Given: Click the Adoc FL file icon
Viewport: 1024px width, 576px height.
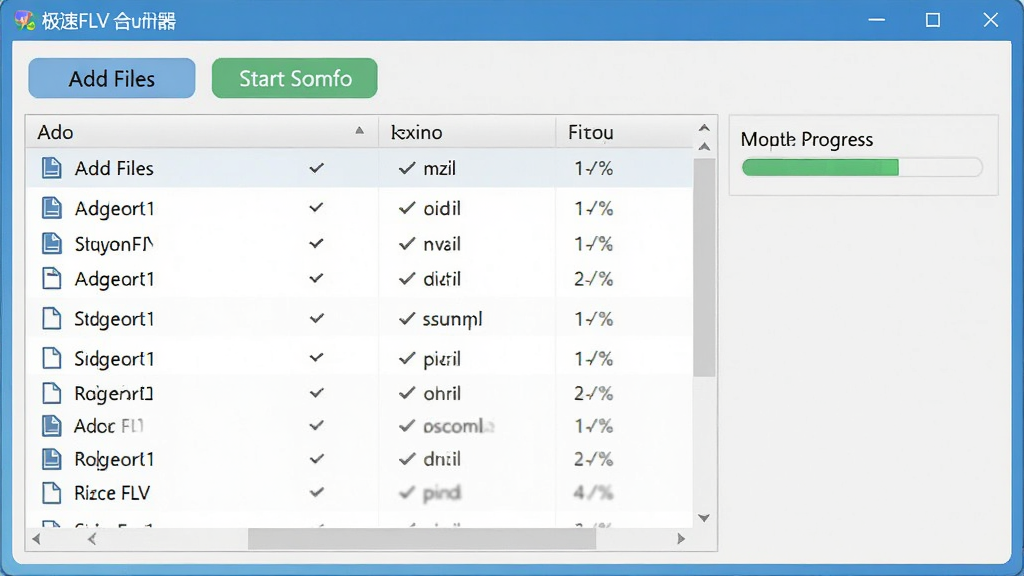Looking at the screenshot, I should 52,426.
